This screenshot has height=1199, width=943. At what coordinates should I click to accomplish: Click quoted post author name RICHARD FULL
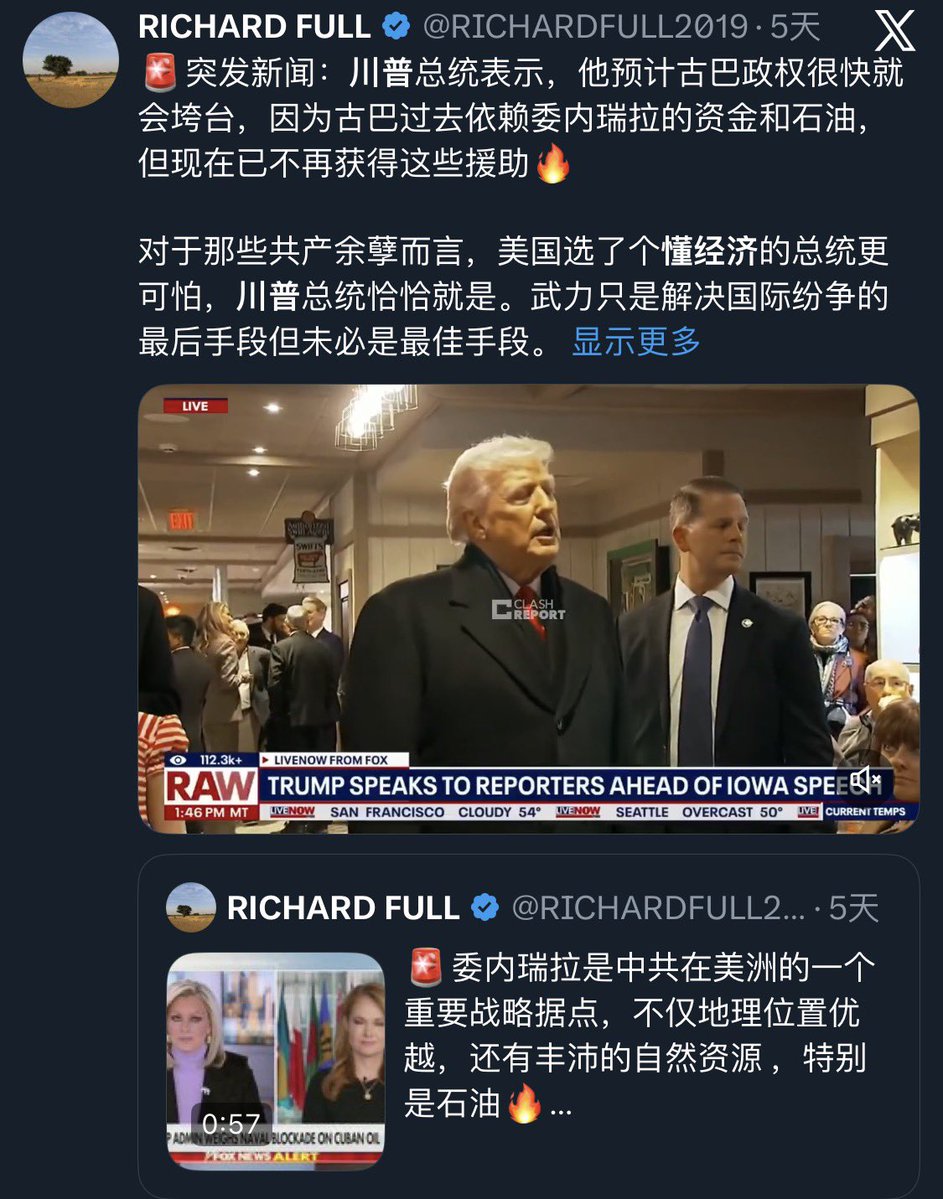[343, 908]
